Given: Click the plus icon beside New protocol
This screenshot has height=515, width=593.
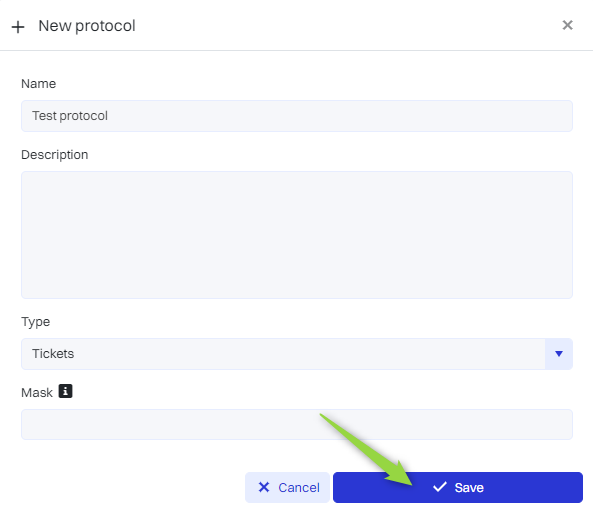Looking at the screenshot, I should point(18,27).
